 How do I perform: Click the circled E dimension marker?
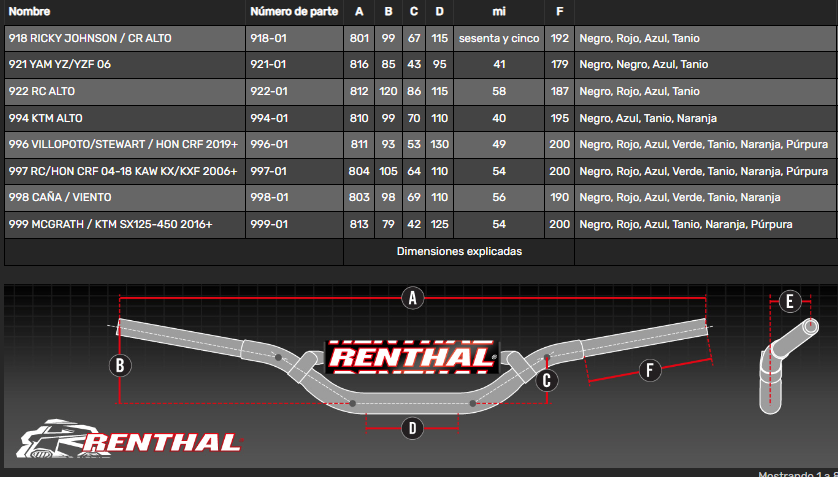[x=790, y=301]
